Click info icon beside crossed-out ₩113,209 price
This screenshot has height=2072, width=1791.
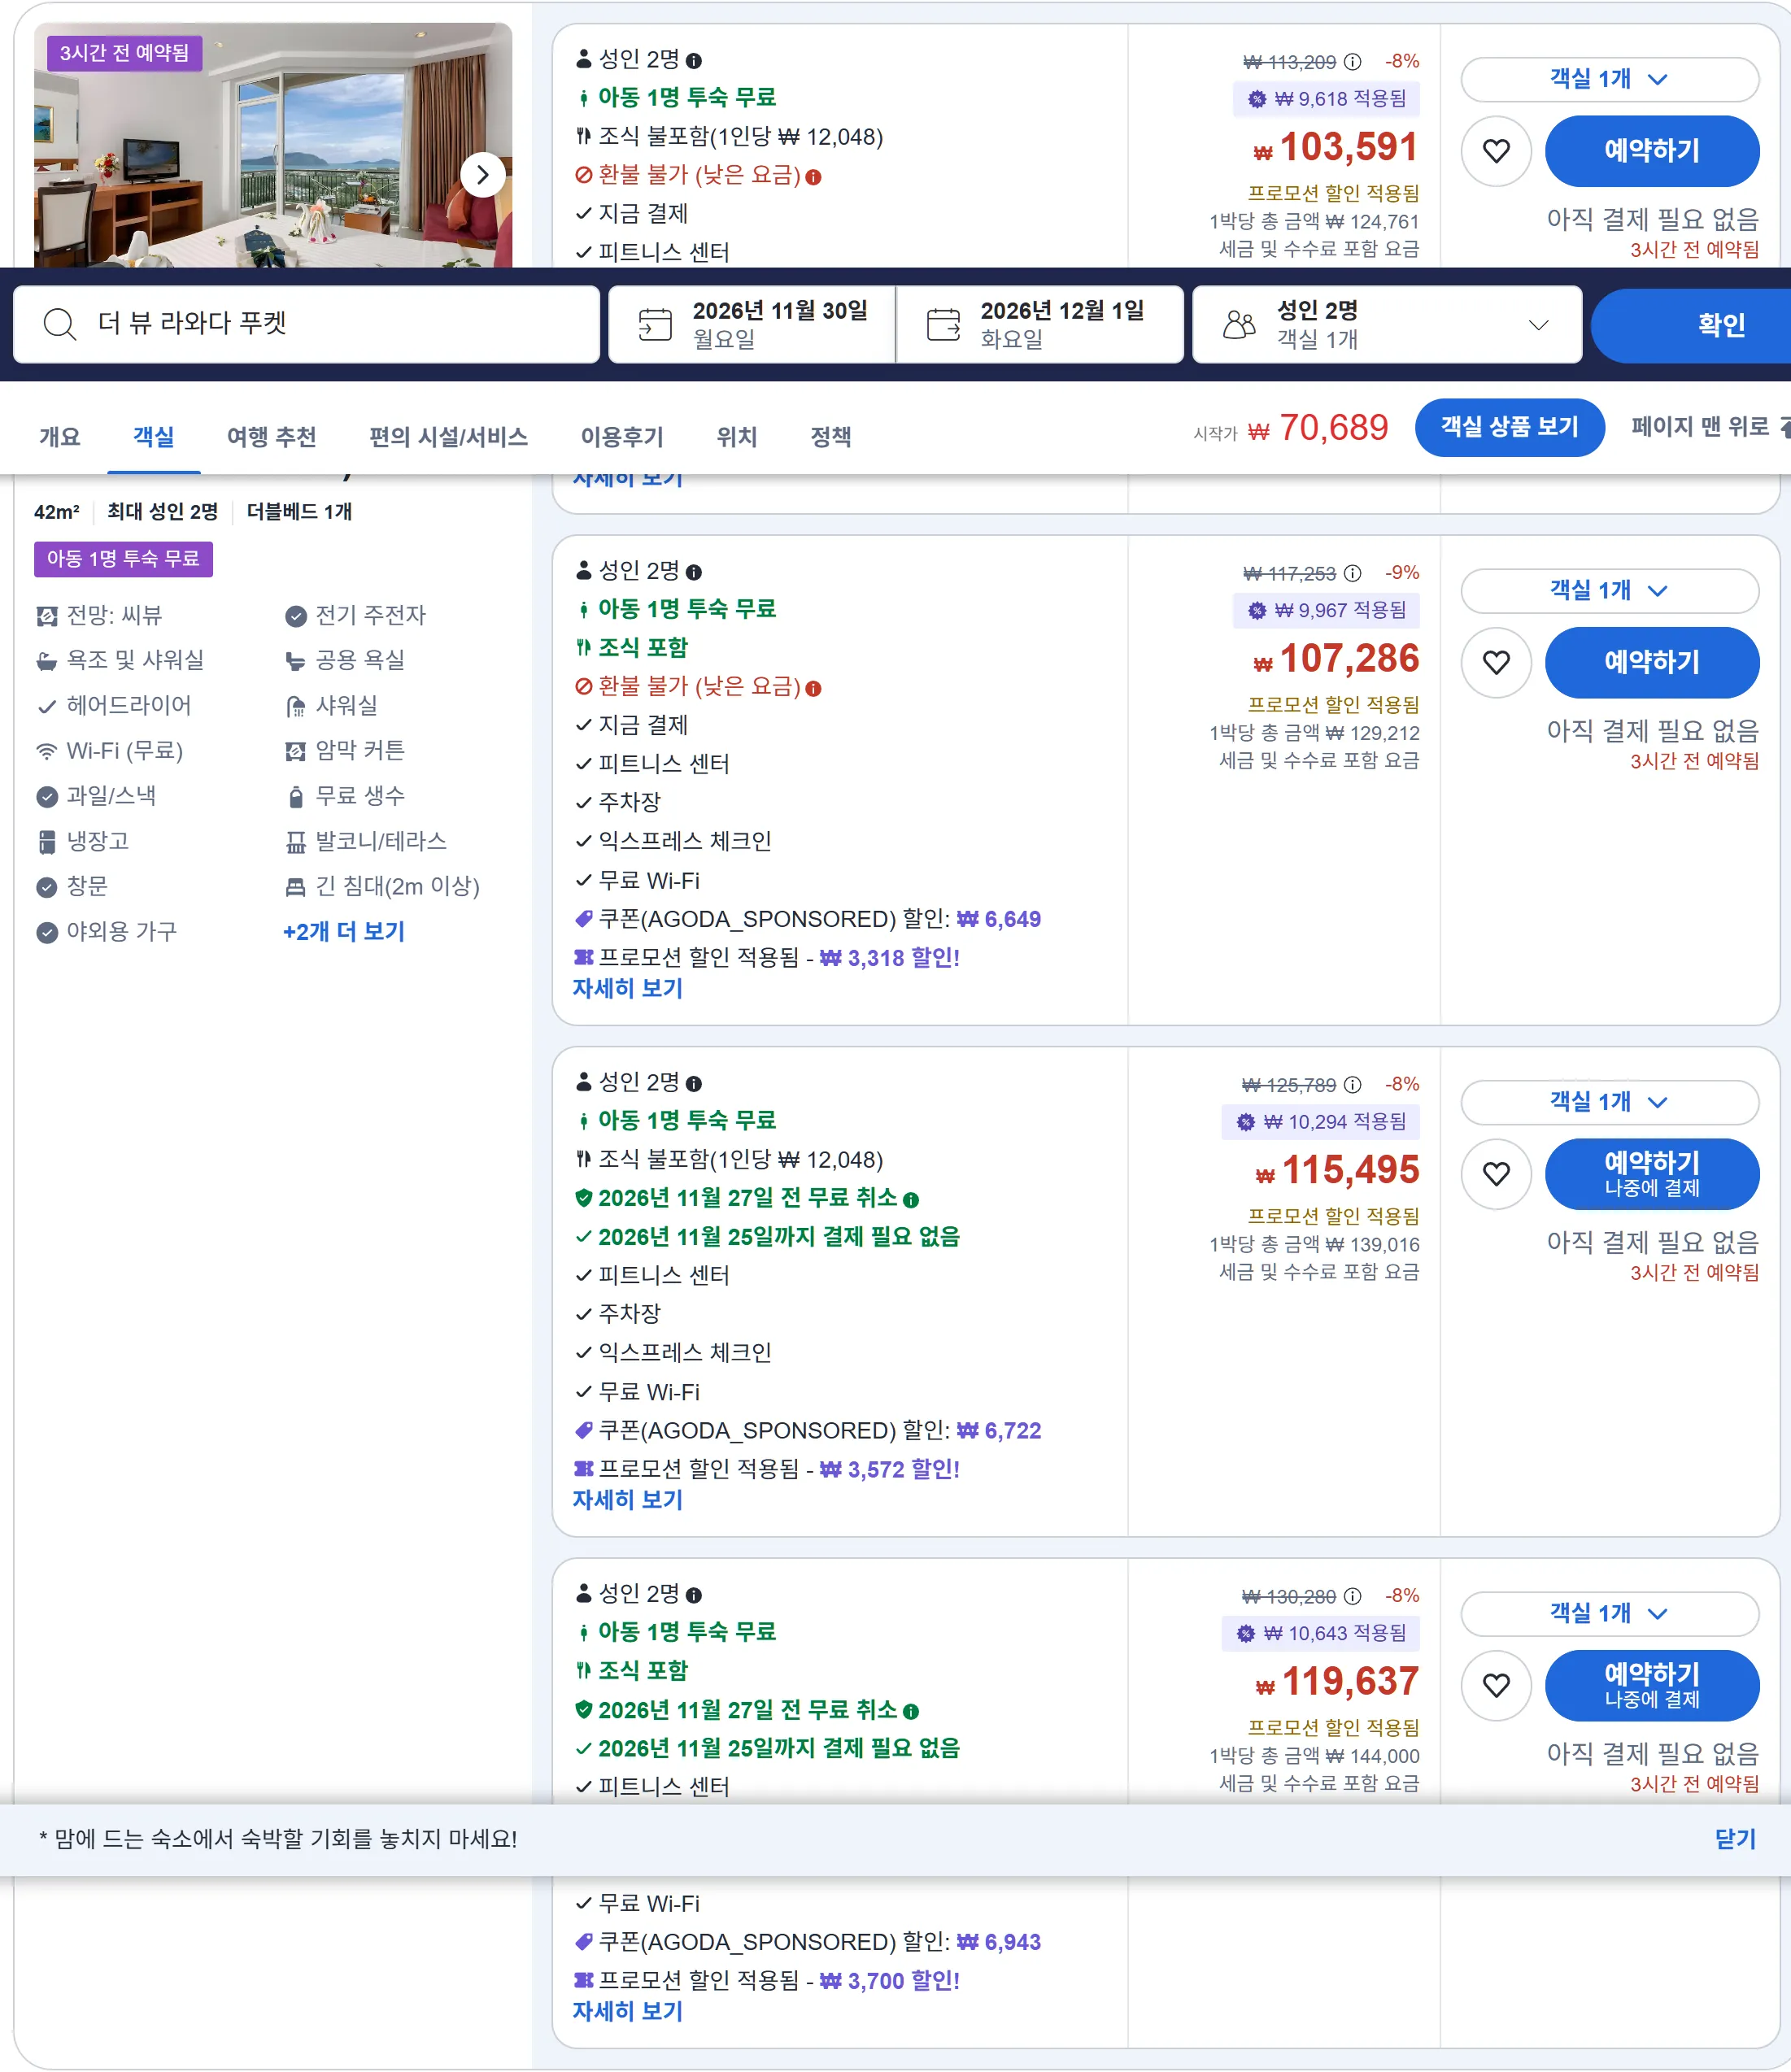pos(1352,62)
